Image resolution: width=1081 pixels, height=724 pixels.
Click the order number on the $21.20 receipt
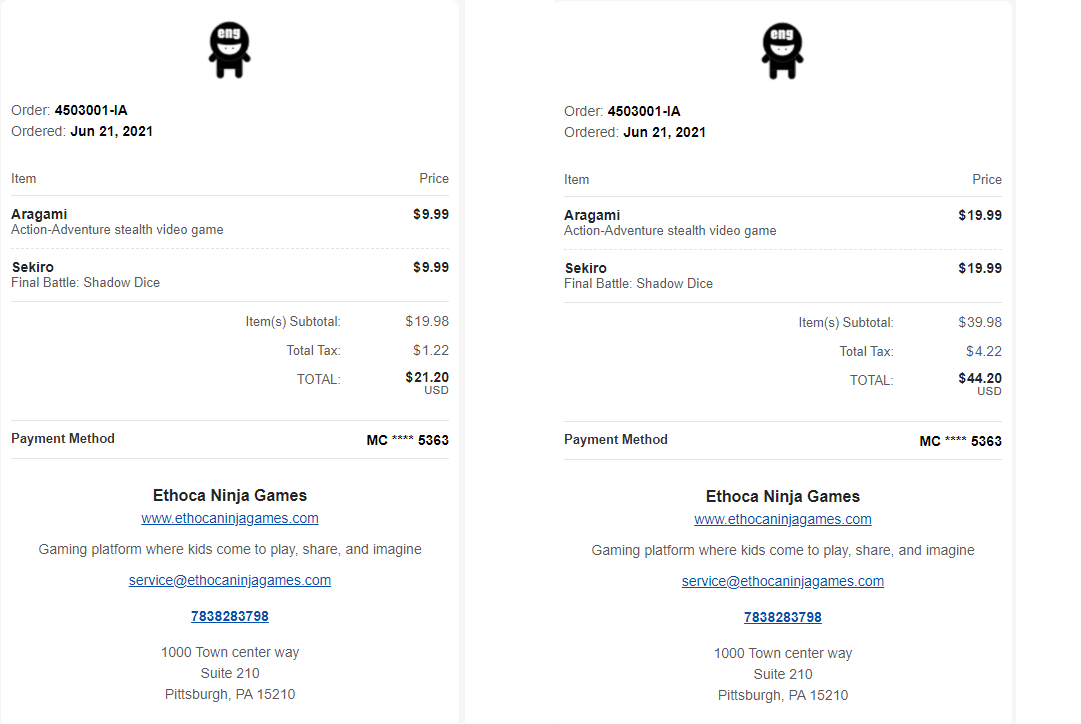pos(91,110)
